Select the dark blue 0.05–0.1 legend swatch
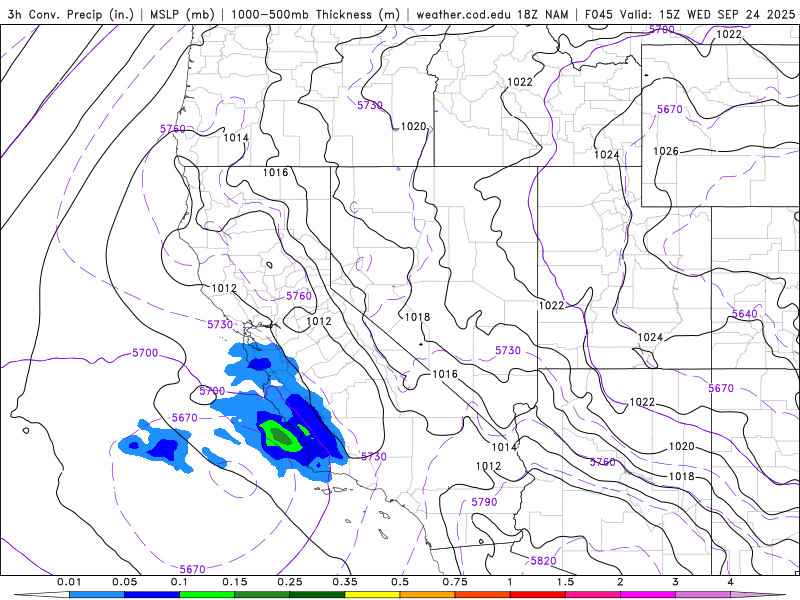The height and width of the screenshot is (600, 800). click(x=152, y=595)
